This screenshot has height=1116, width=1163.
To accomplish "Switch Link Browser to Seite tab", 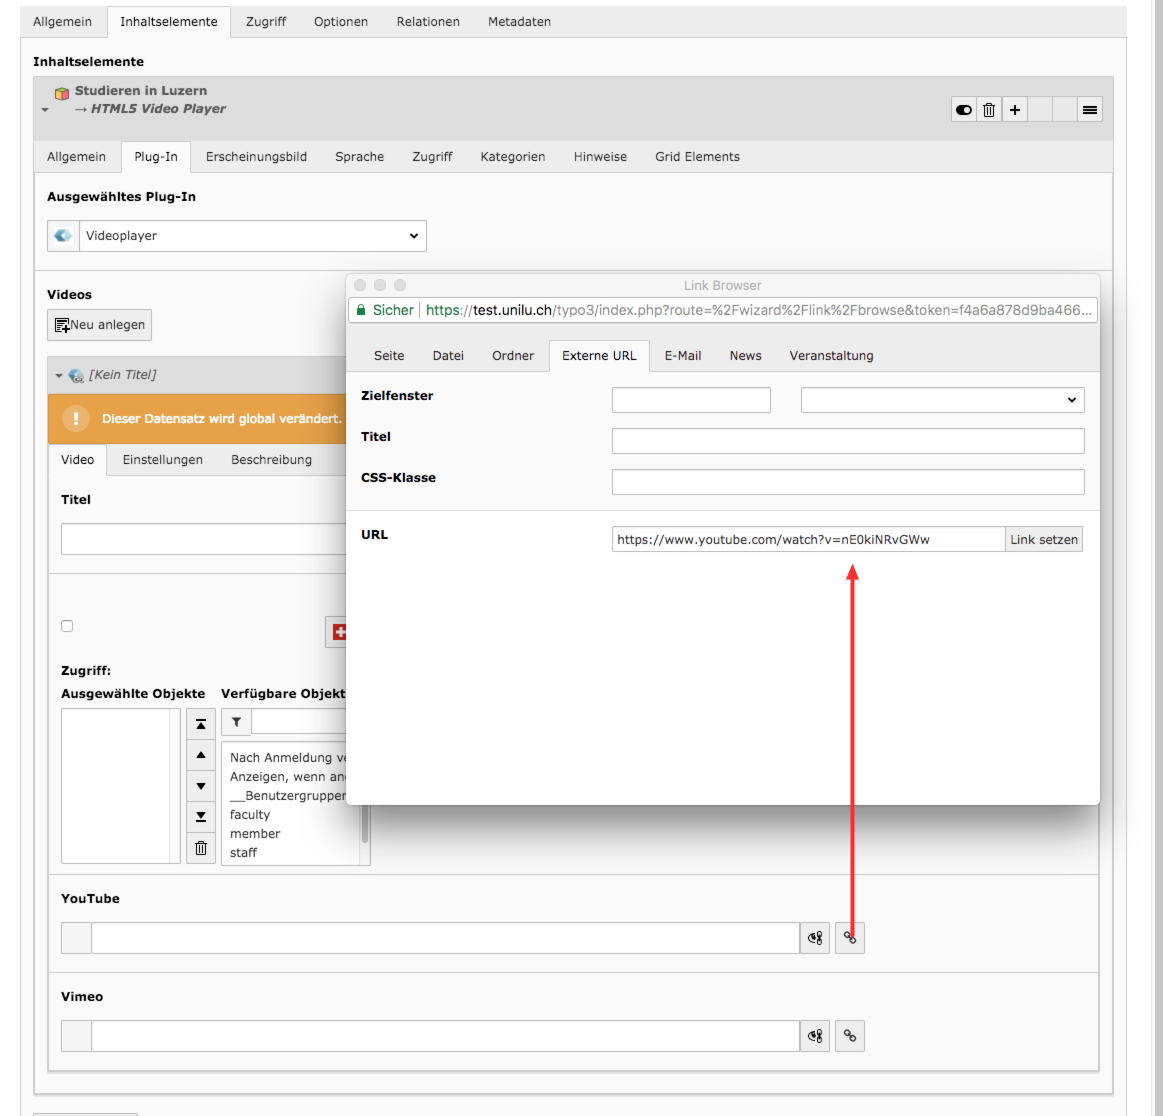I will [389, 356].
